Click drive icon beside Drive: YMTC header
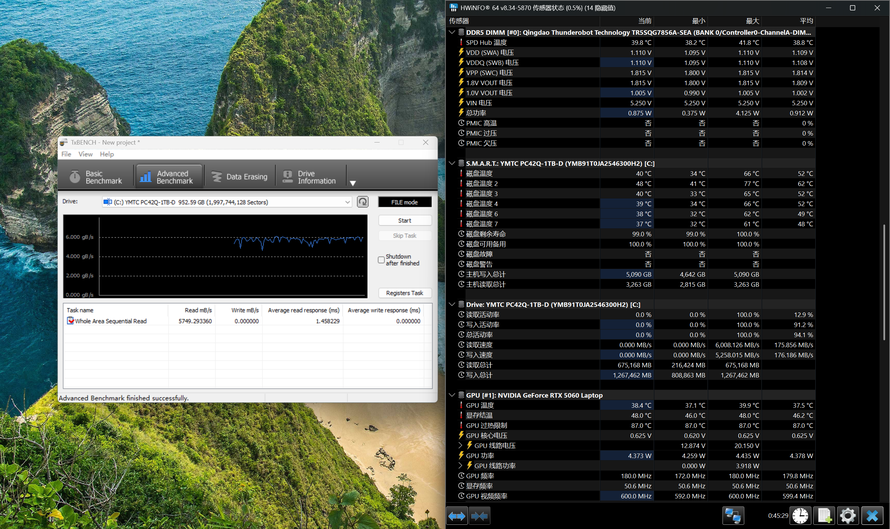The height and width of the screenshot is (529, 890). (461, 304)
